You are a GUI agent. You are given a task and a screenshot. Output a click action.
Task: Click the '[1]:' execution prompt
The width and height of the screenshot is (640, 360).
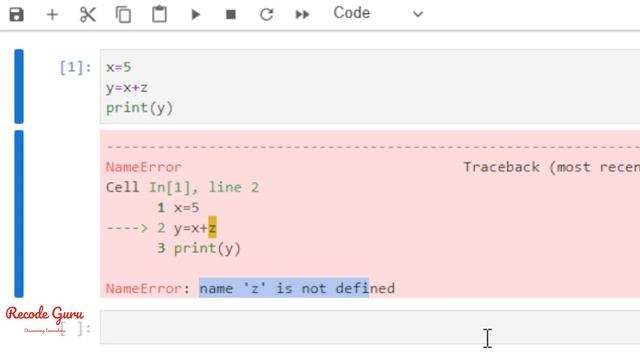[76, 67]
